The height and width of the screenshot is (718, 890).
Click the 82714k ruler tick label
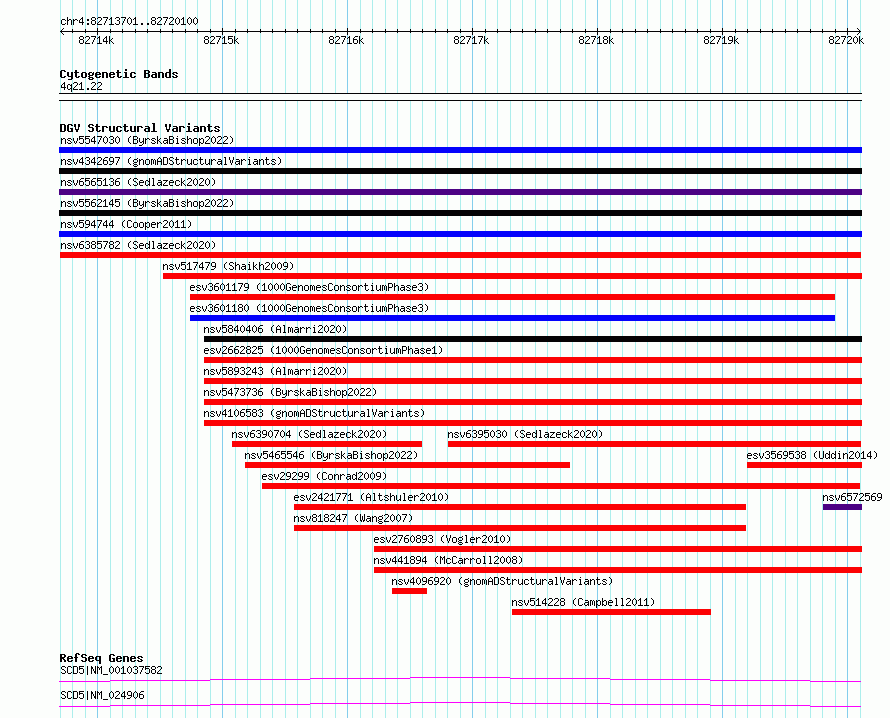click(x=96, y=40)
